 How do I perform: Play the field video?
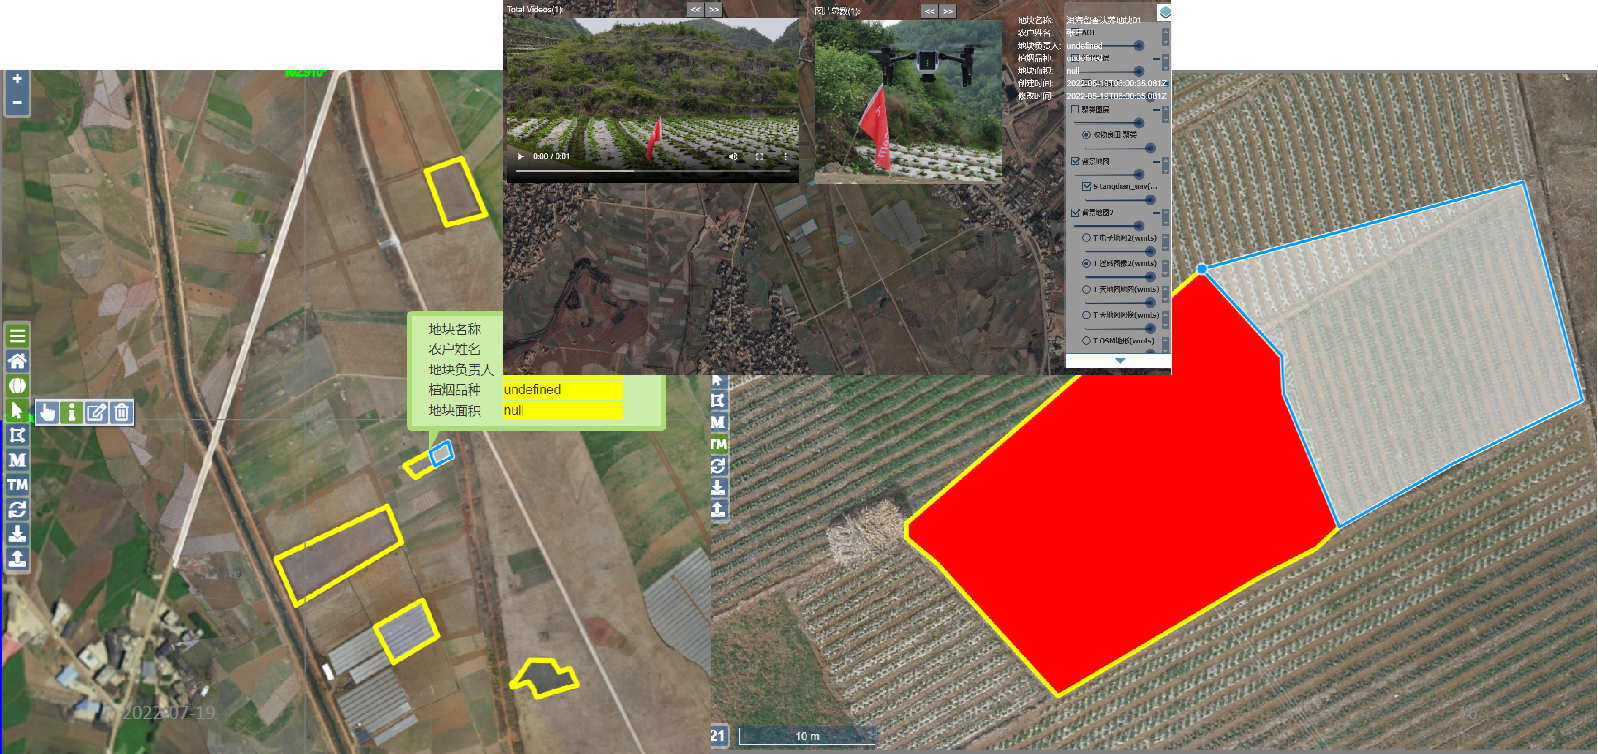tap(520, 156)
